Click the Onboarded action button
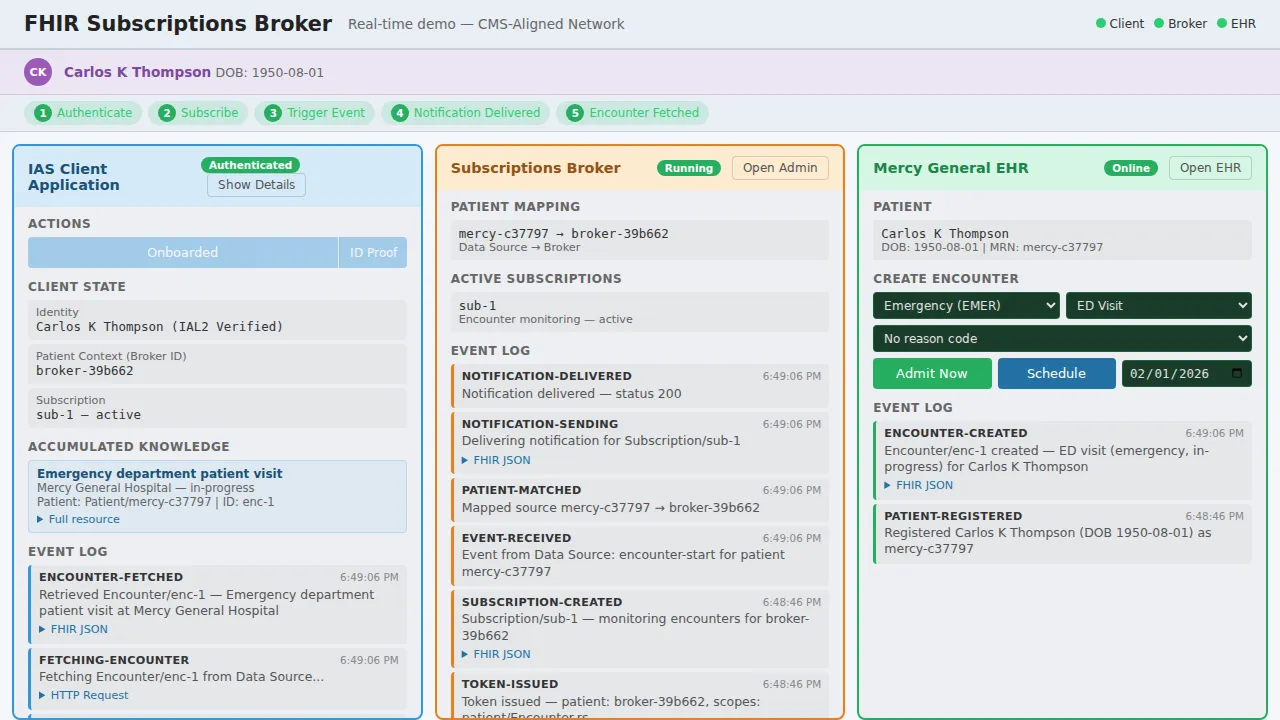 tap(183, 252)
